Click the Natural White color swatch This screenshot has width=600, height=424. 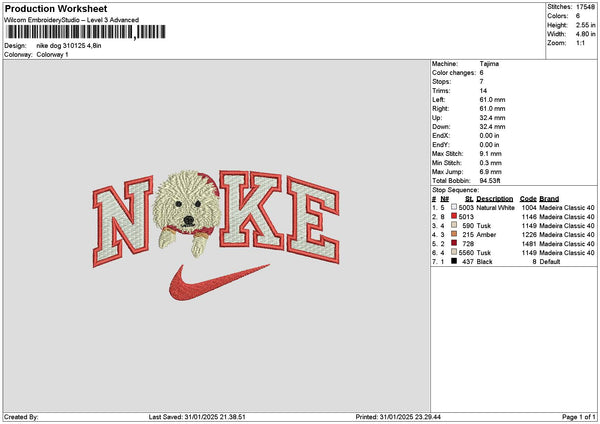pos(454,207)
